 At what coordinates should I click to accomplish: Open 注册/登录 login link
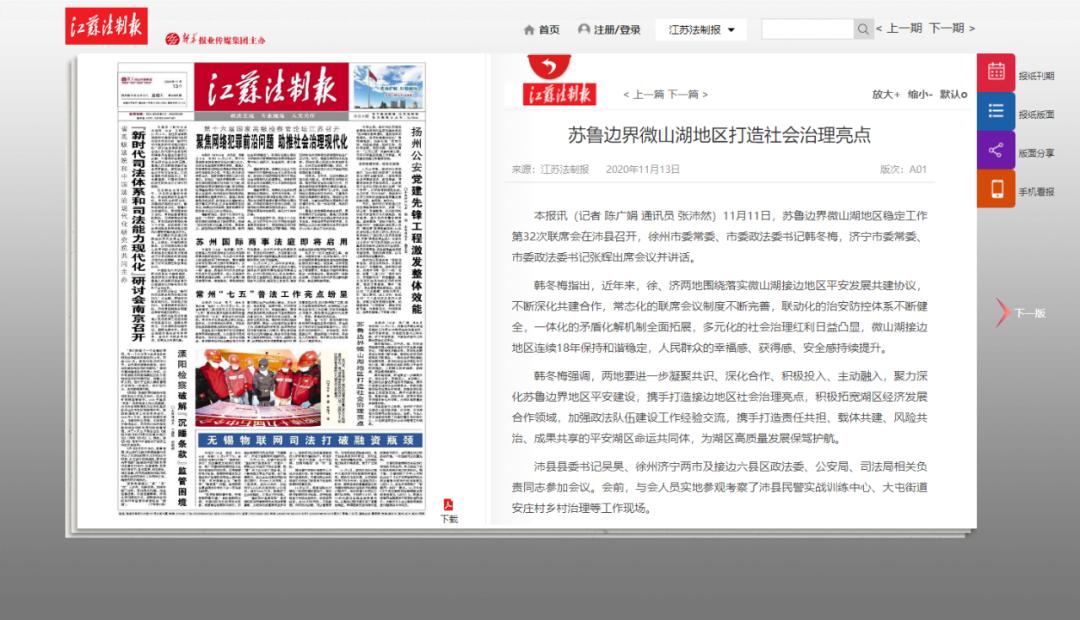pos(609,30)
